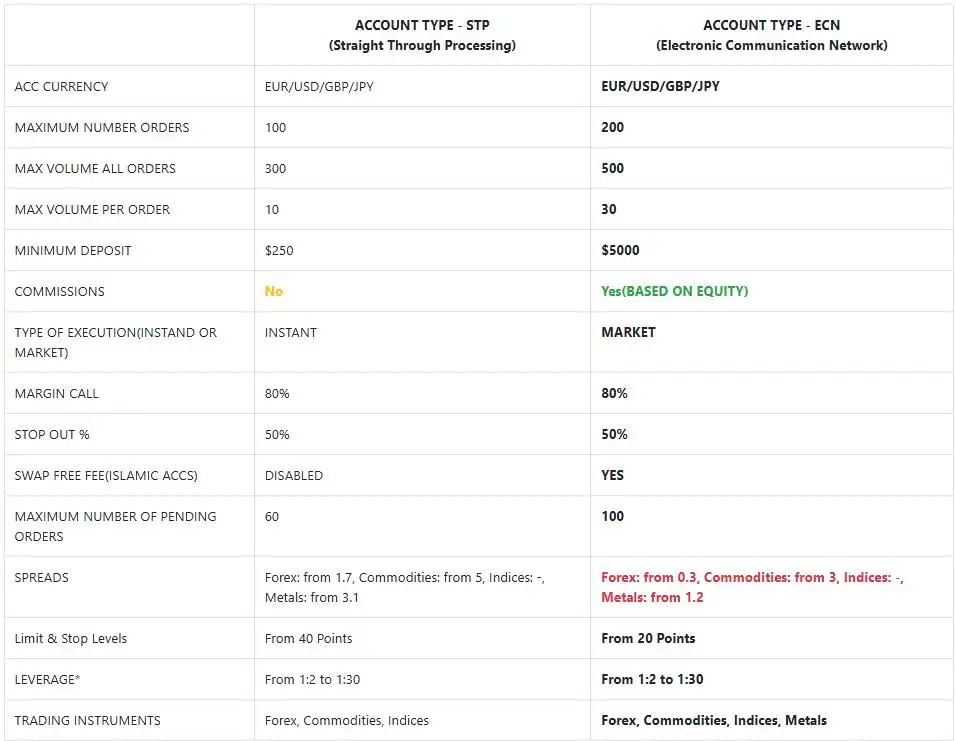
Task: Select "From 20 Points" limit level
Action: coord(648,638)
